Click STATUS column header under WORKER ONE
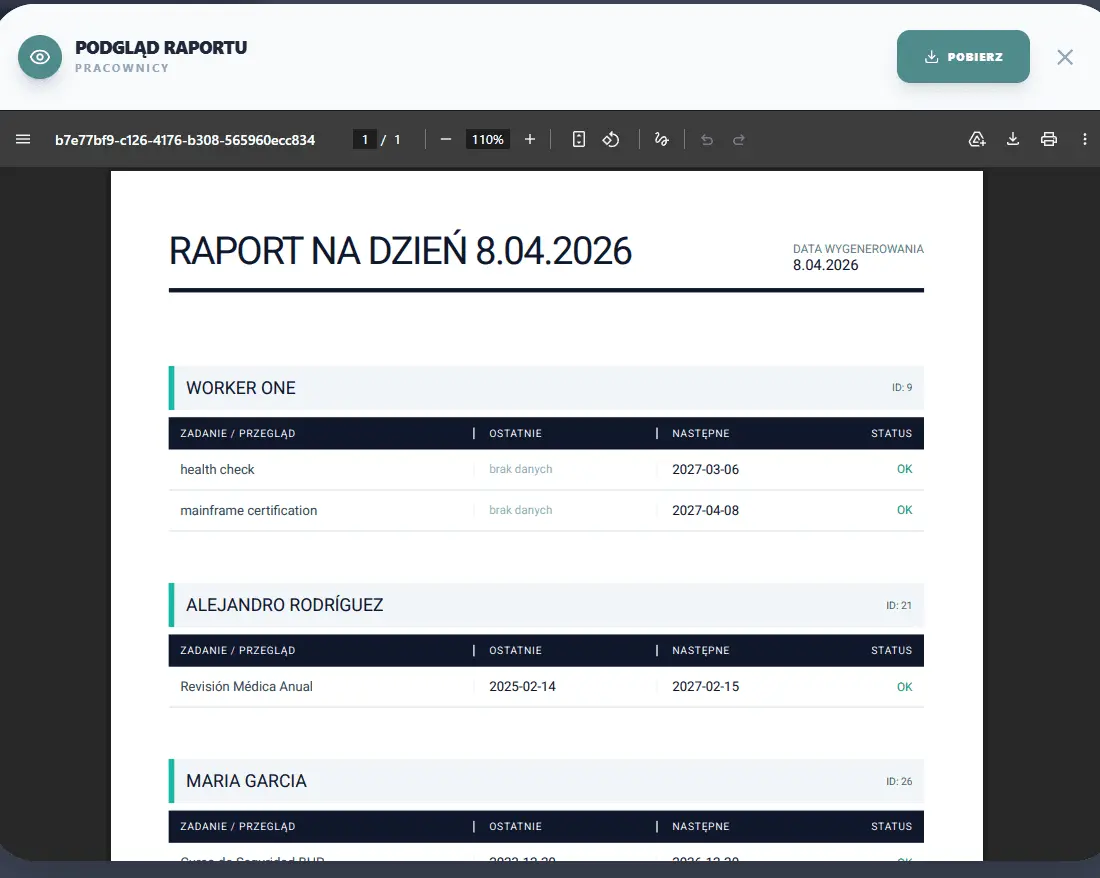 pyautogui.click(x=892, y=433)
